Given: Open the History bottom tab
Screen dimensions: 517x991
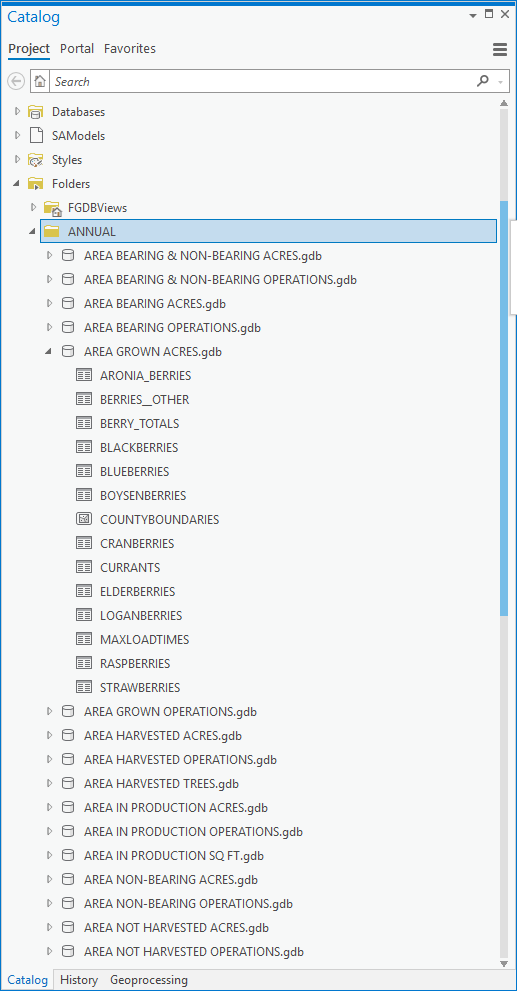Looking at the screenshot, I should coord(79,980).
